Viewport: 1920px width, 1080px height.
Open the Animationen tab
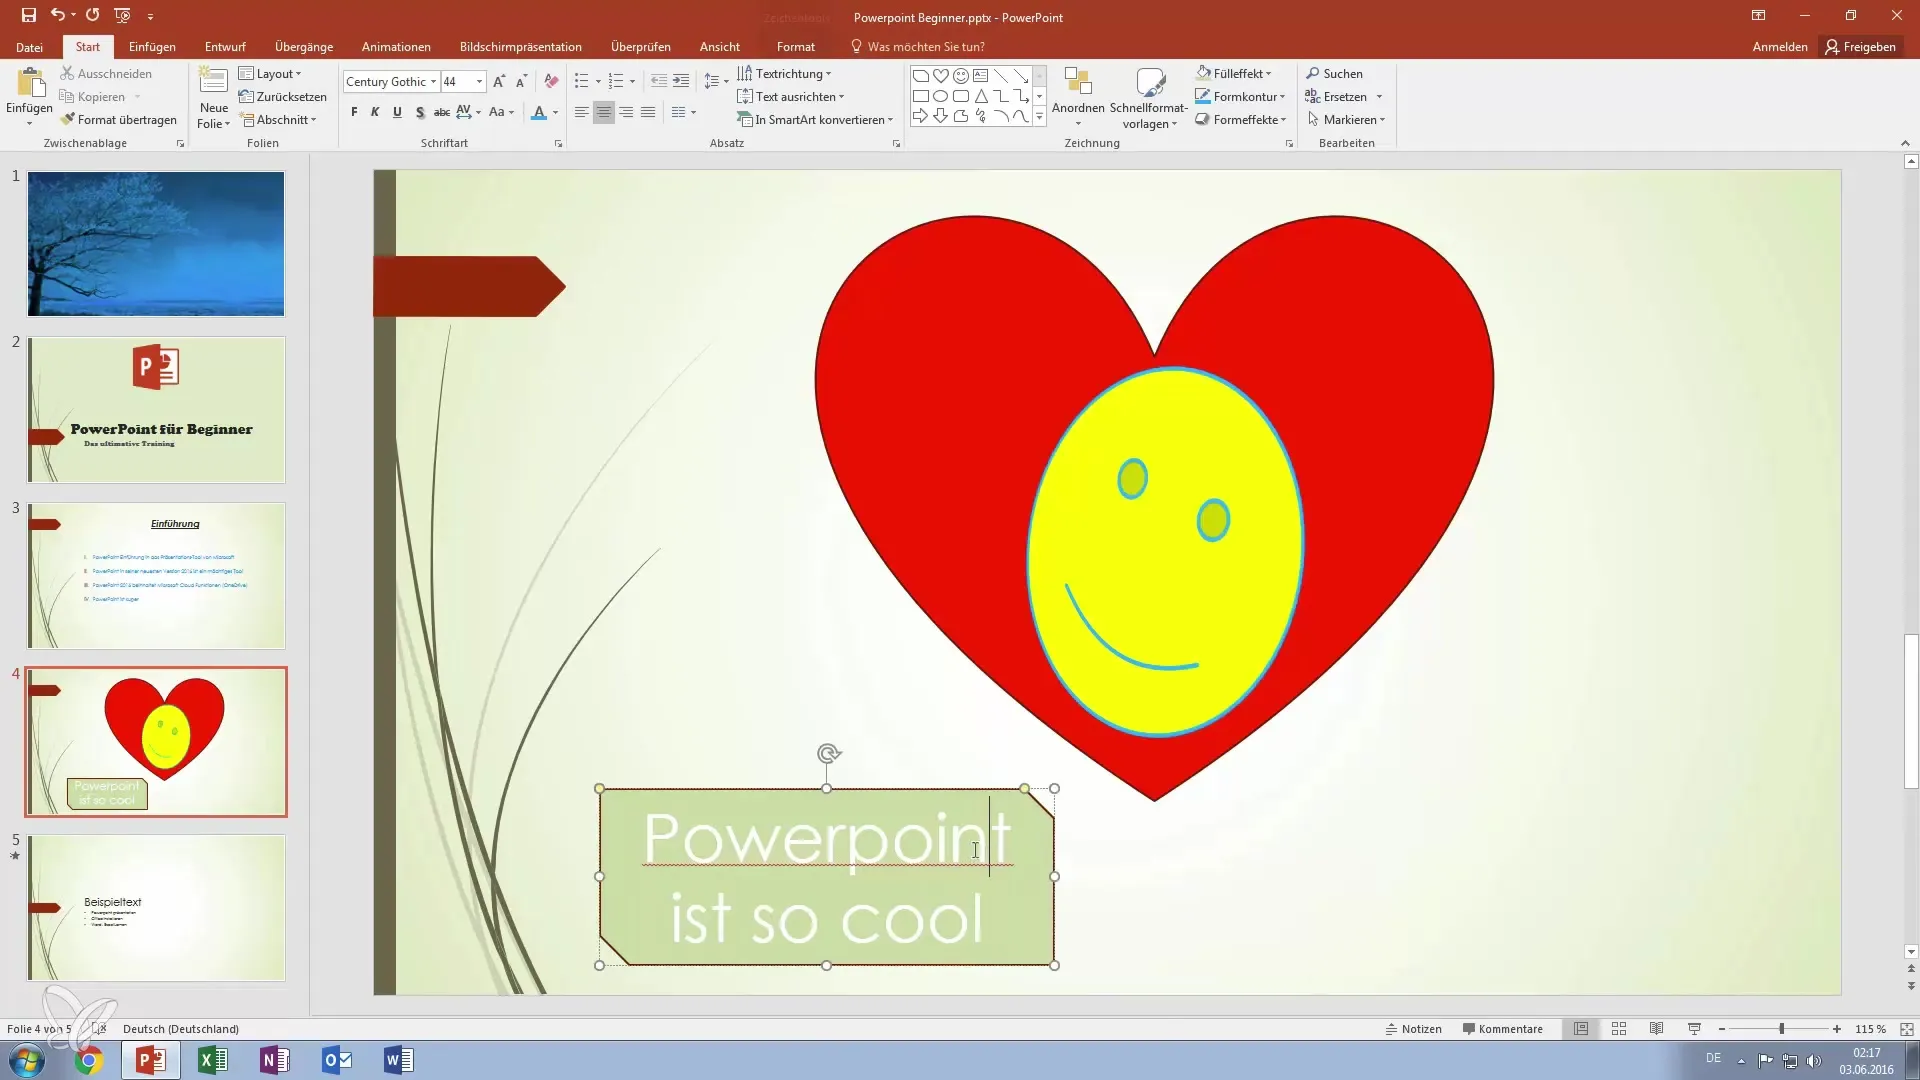396,47
